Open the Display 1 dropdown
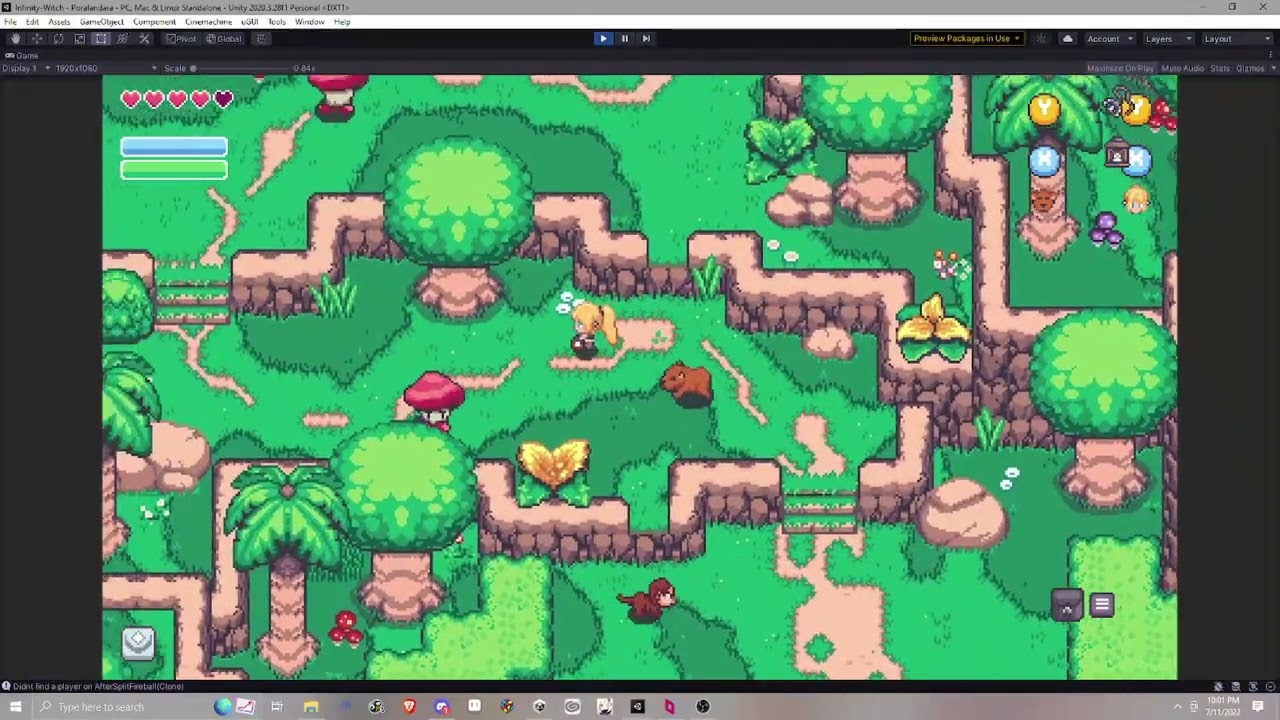The image size is (1280, 720). click(27, 68)
